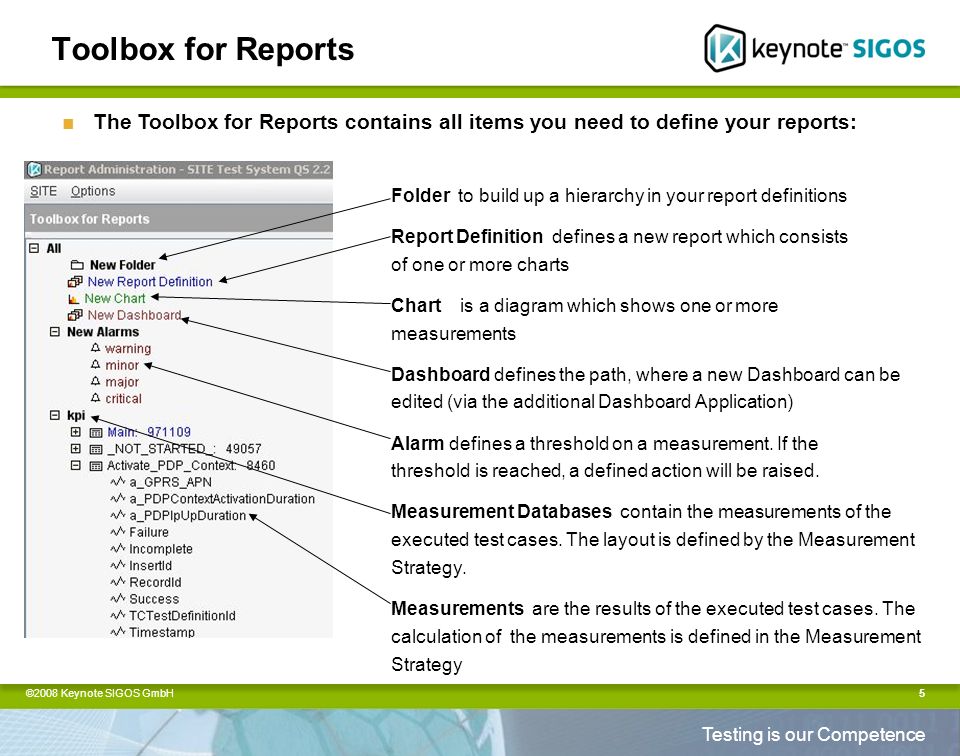Click the New Chart icon

73,299
